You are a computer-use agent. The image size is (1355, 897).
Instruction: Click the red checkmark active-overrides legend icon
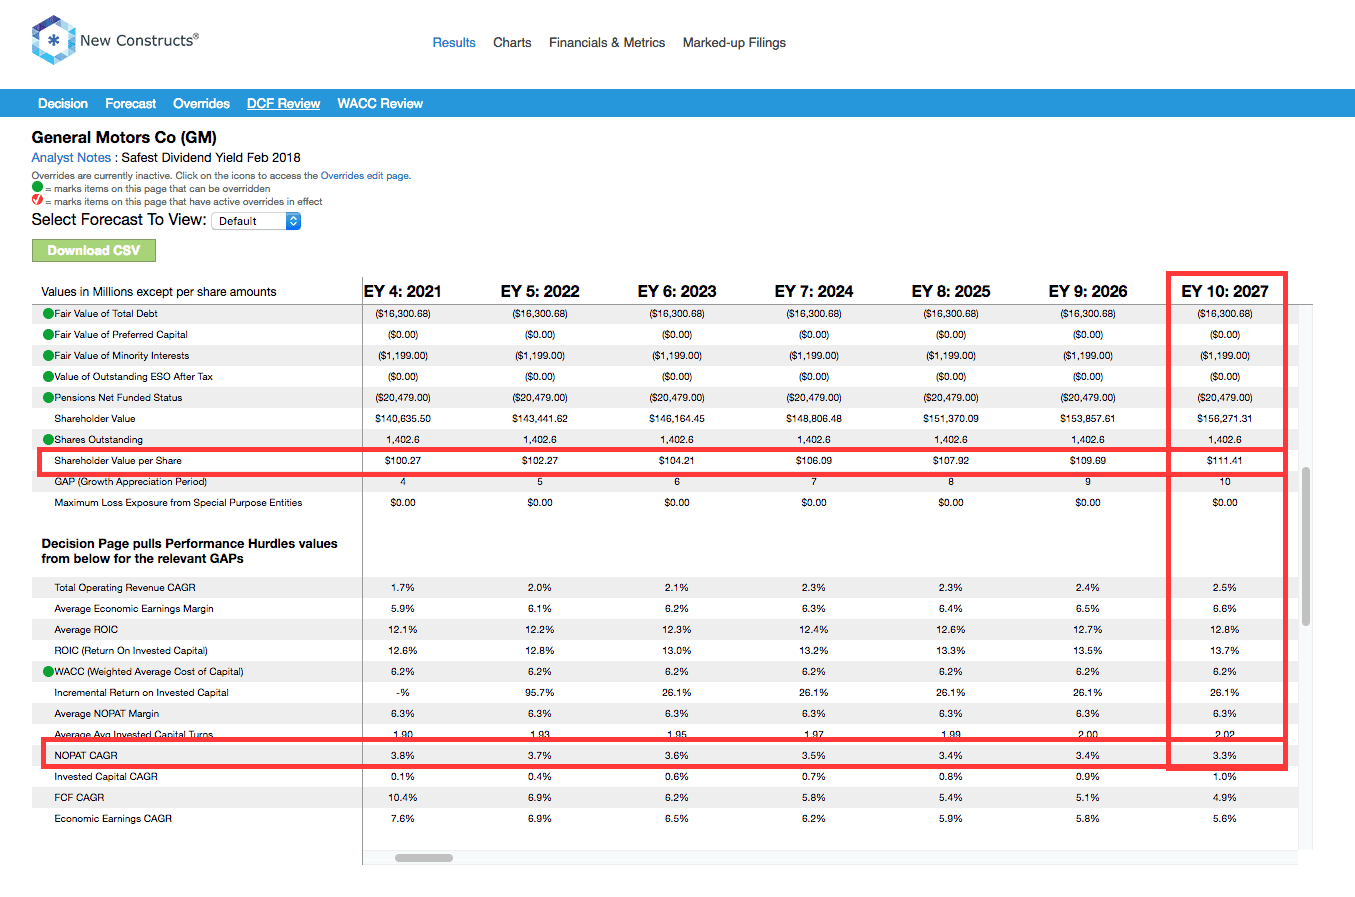[x=37, y=200]
